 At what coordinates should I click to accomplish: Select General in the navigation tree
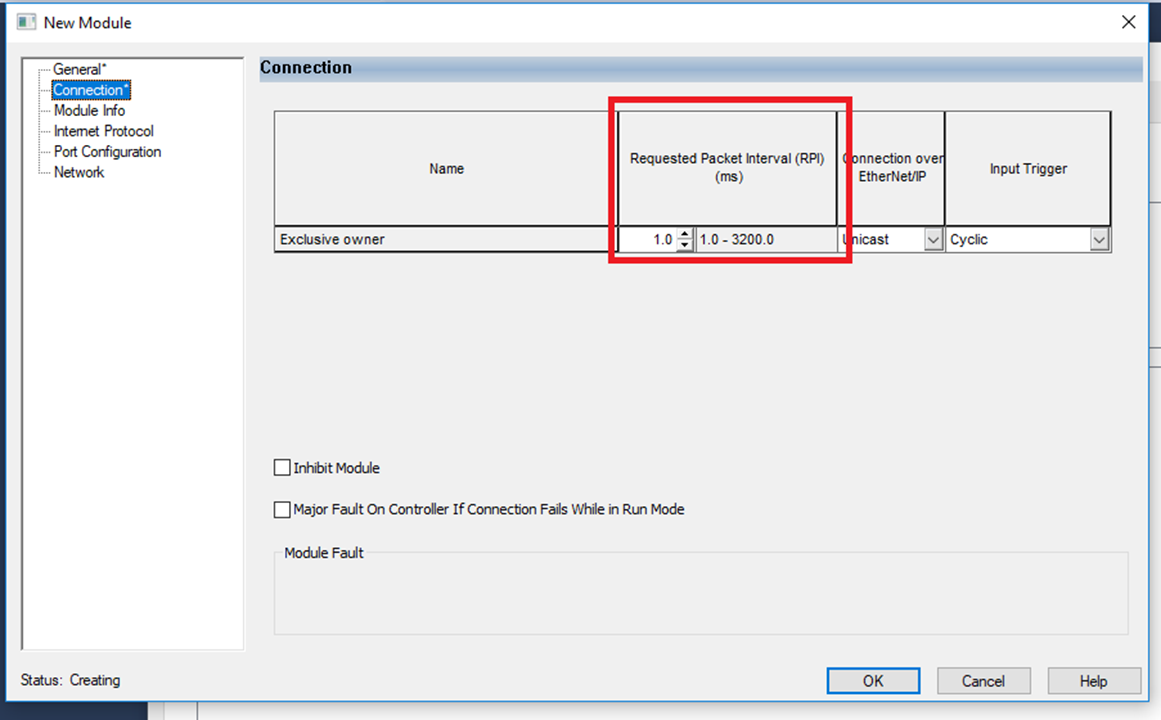click(x=79, y=69)
